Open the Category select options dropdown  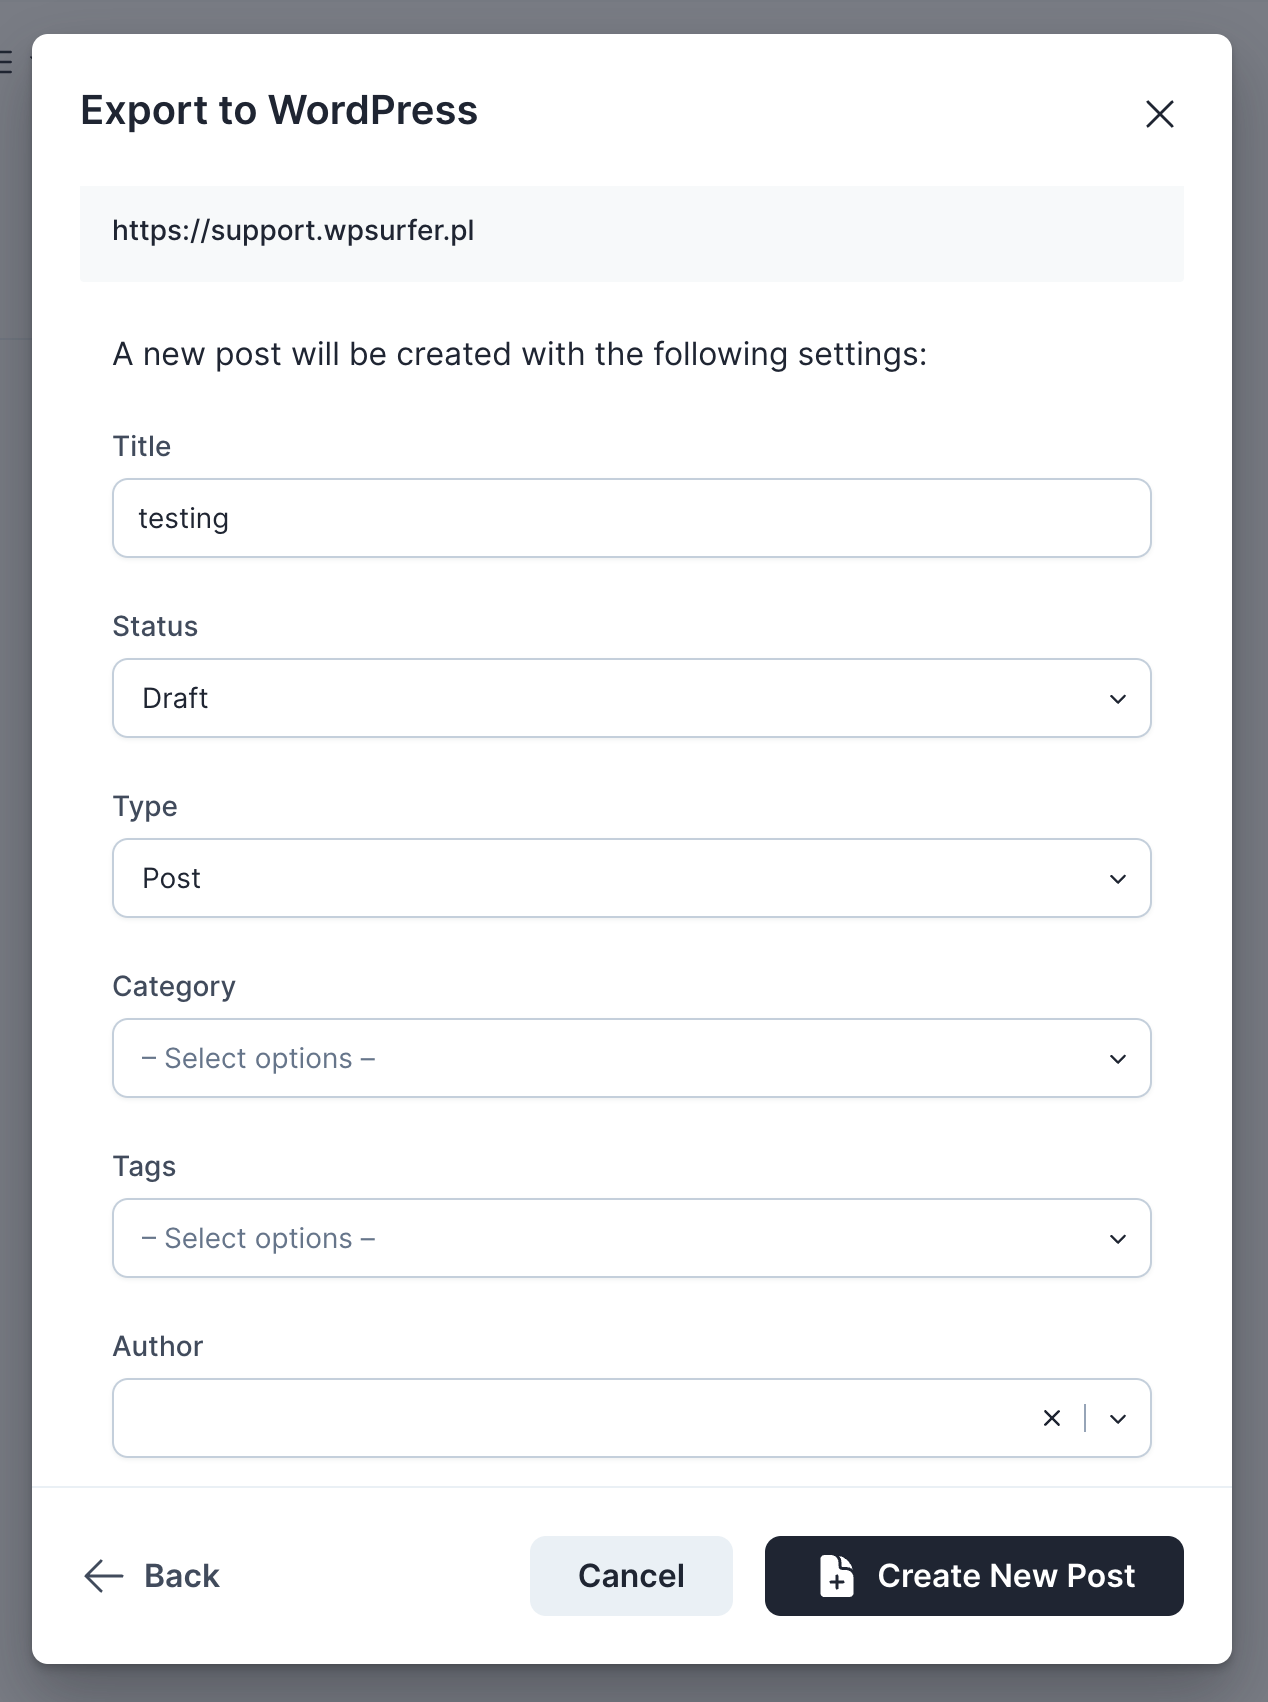[600, 1058]
